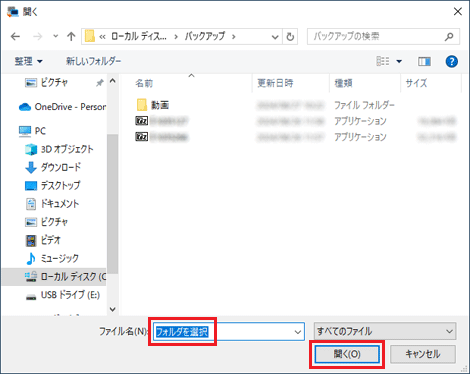Screen dimensions: 470x374
Task: Open the address bar history dropdown
Action: tap(275, 37)
